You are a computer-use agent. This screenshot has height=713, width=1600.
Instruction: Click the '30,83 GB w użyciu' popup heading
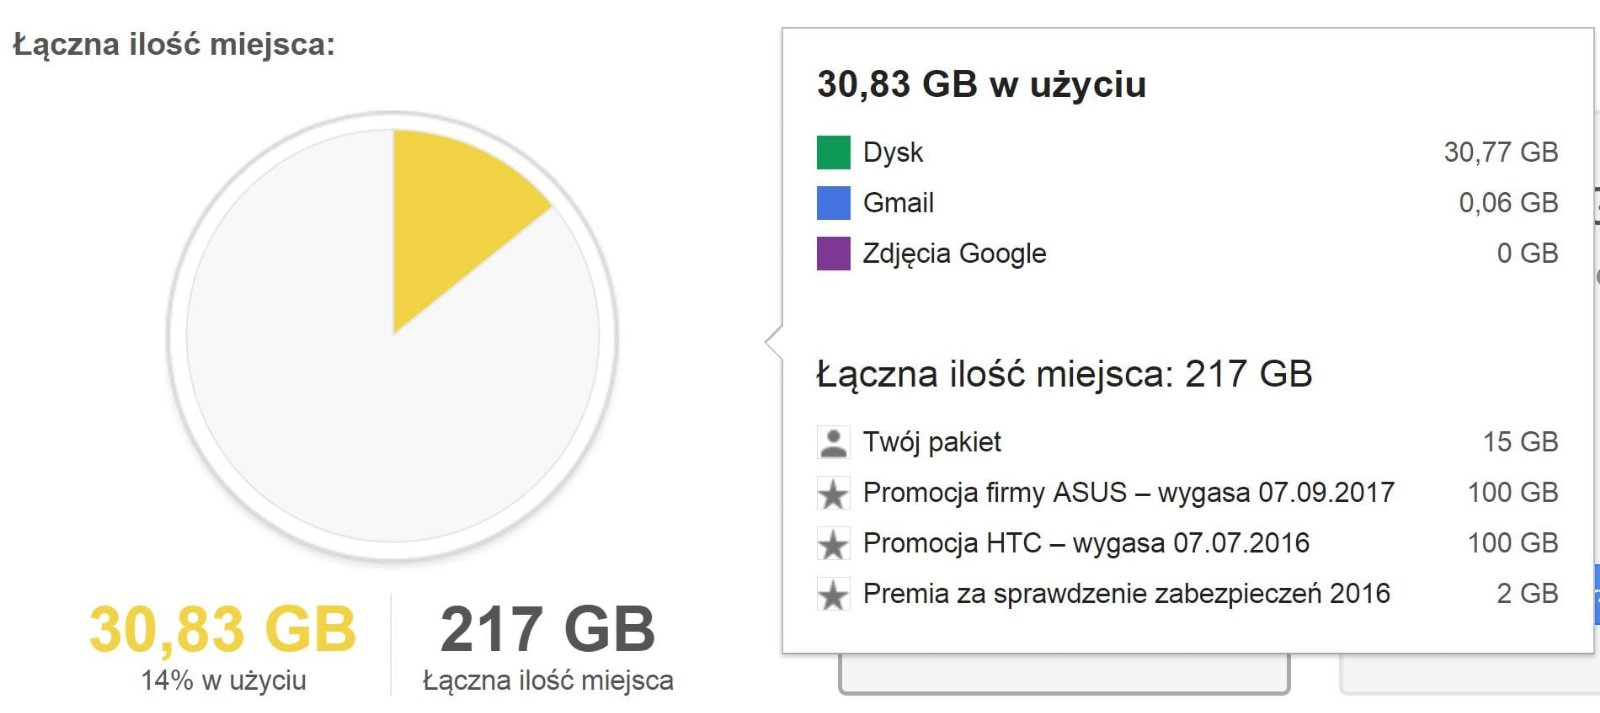pyautogui.click(x=981, y=85)
